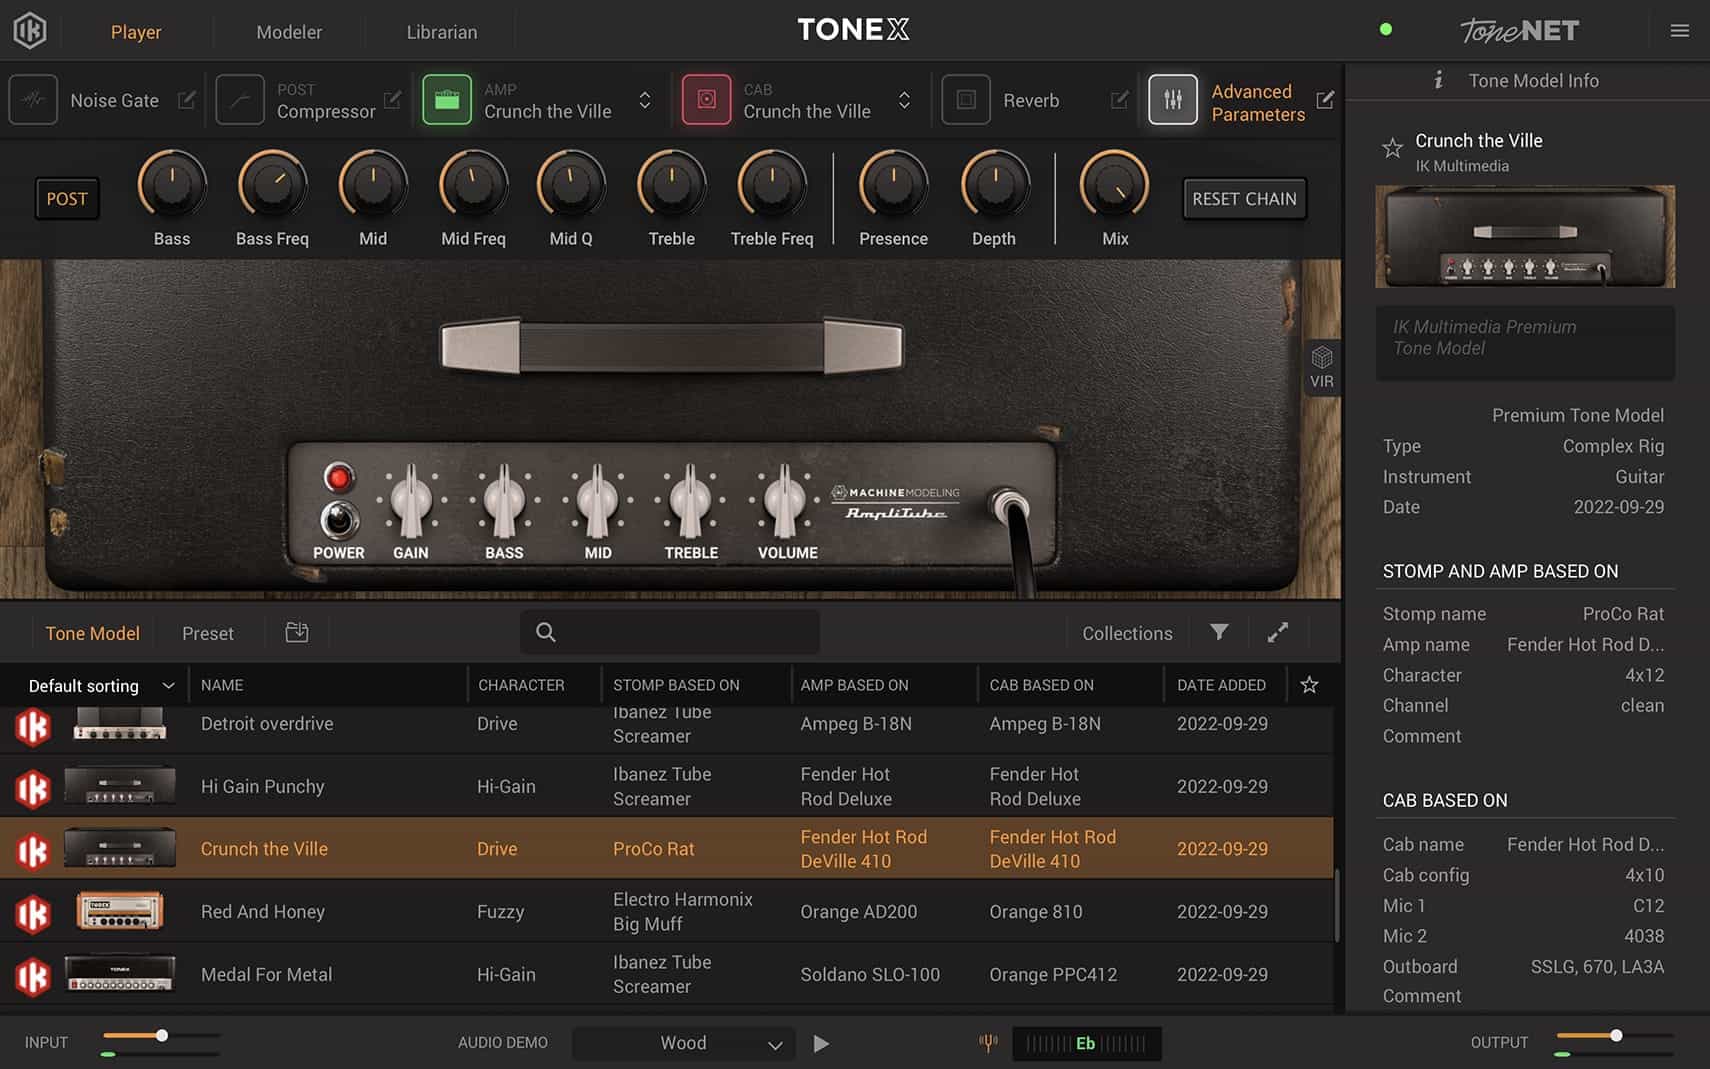Toggle the POST EQ position button
This screenshot has height=1069, width=1710.
(67, 199)
